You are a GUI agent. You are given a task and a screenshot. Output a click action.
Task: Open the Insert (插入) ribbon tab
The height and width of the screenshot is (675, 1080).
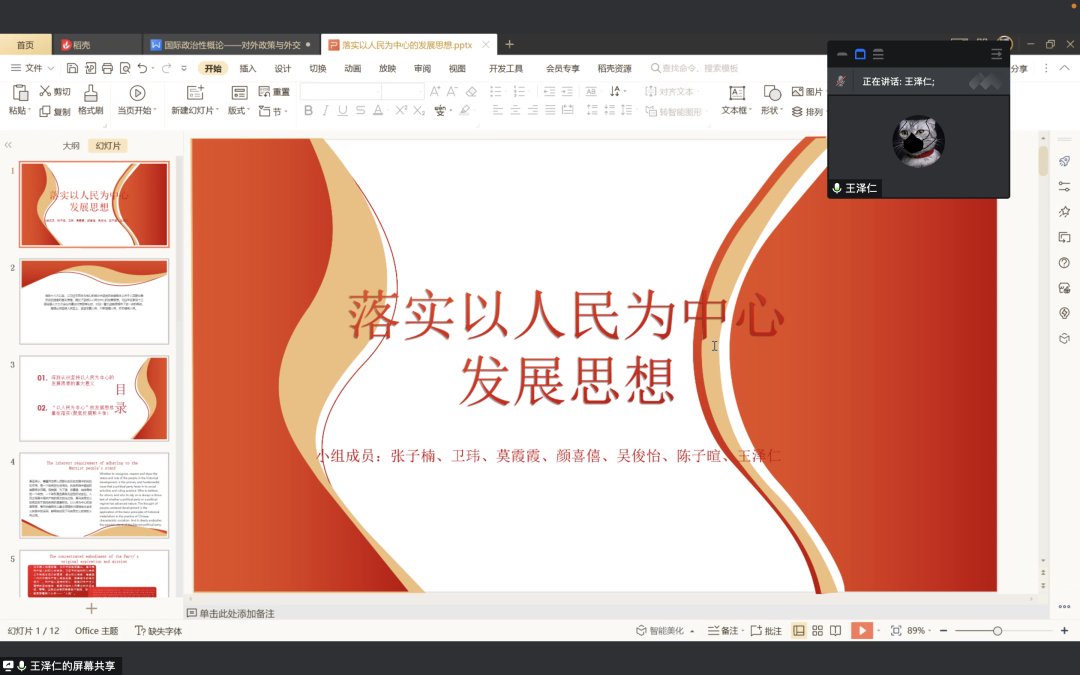pyautogui.click(x=248, y=69)
